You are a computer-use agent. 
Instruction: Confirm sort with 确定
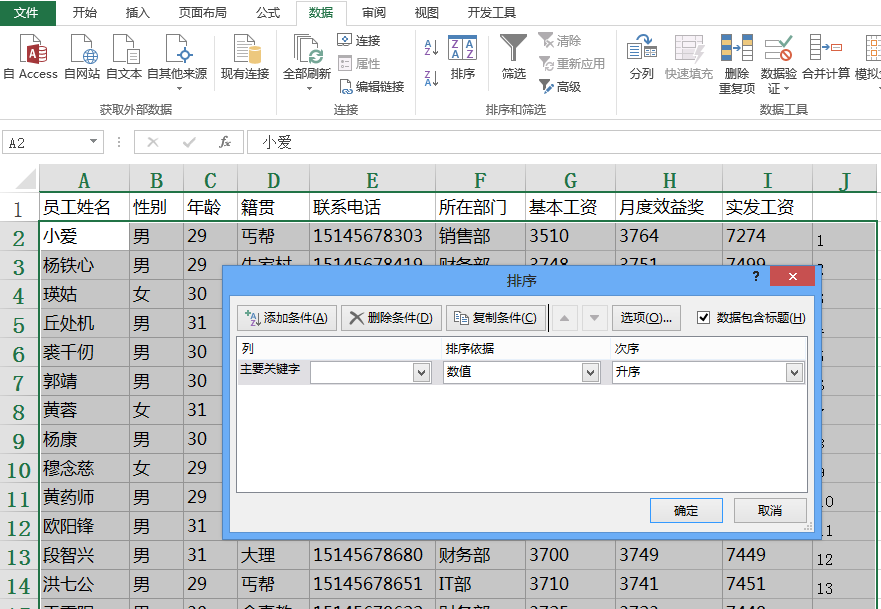(686, 511)
